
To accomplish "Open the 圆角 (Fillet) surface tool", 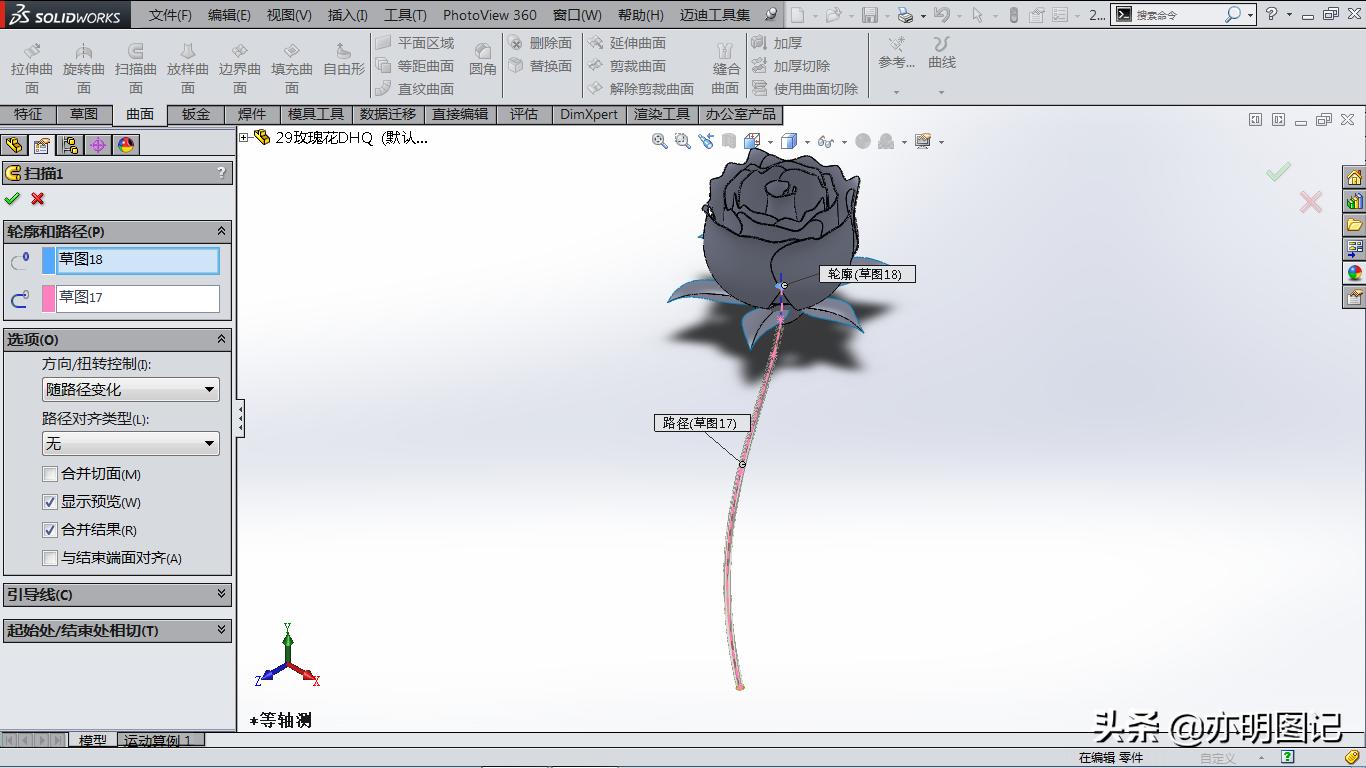I will click(x=484, y=60).
